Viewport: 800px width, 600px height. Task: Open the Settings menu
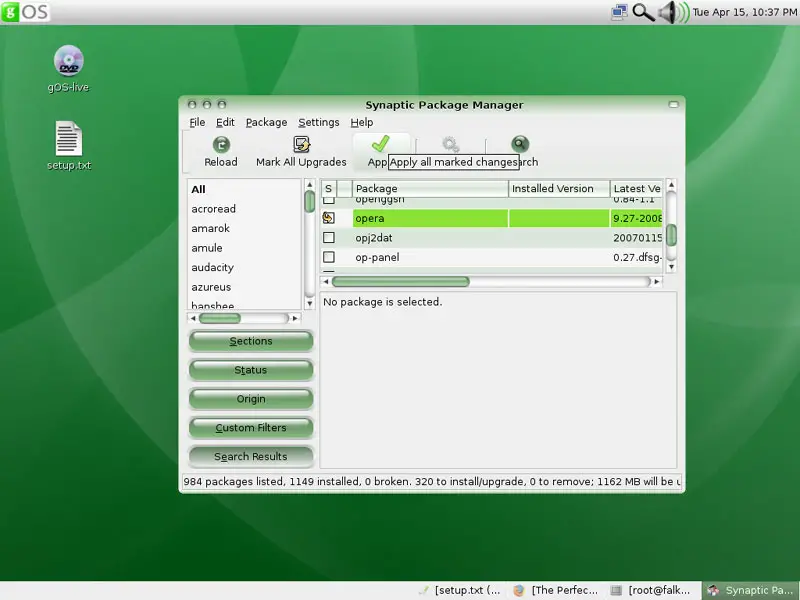click(x=319, y=122)
